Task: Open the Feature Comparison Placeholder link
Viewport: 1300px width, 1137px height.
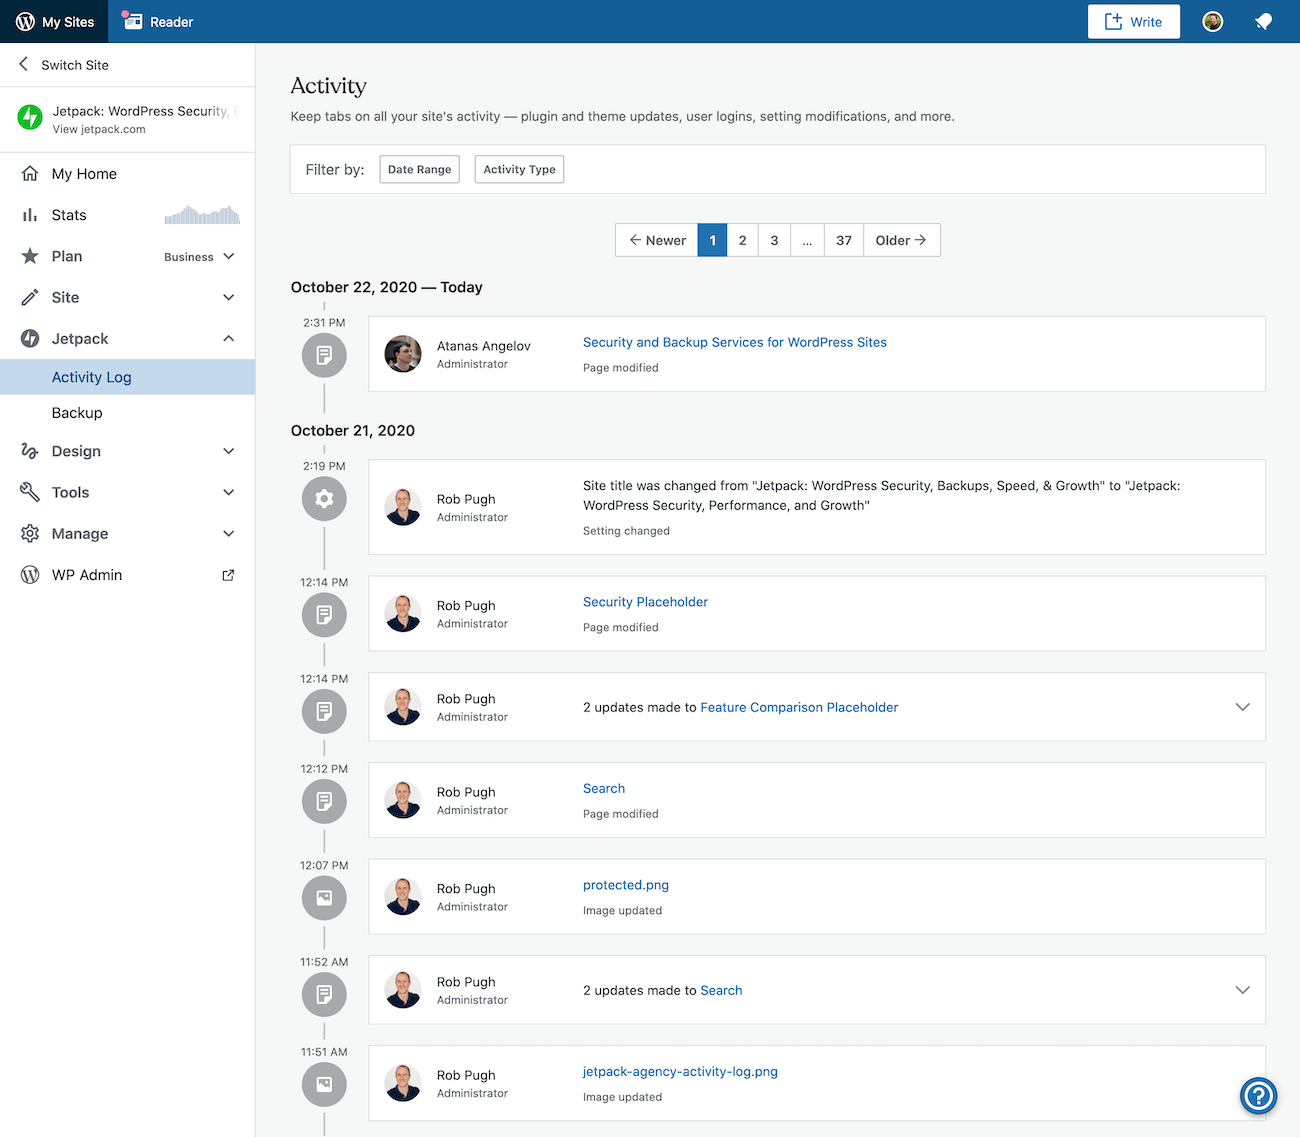Action: point(799,707)
